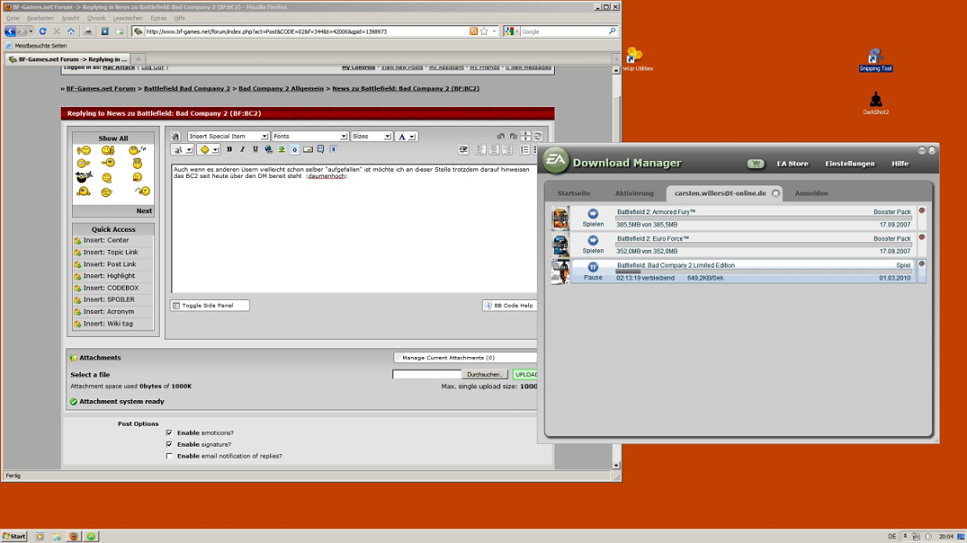
Task: Play Battlefield 2: Armored Fury via Spielen icon
Action: pos(593,213)
